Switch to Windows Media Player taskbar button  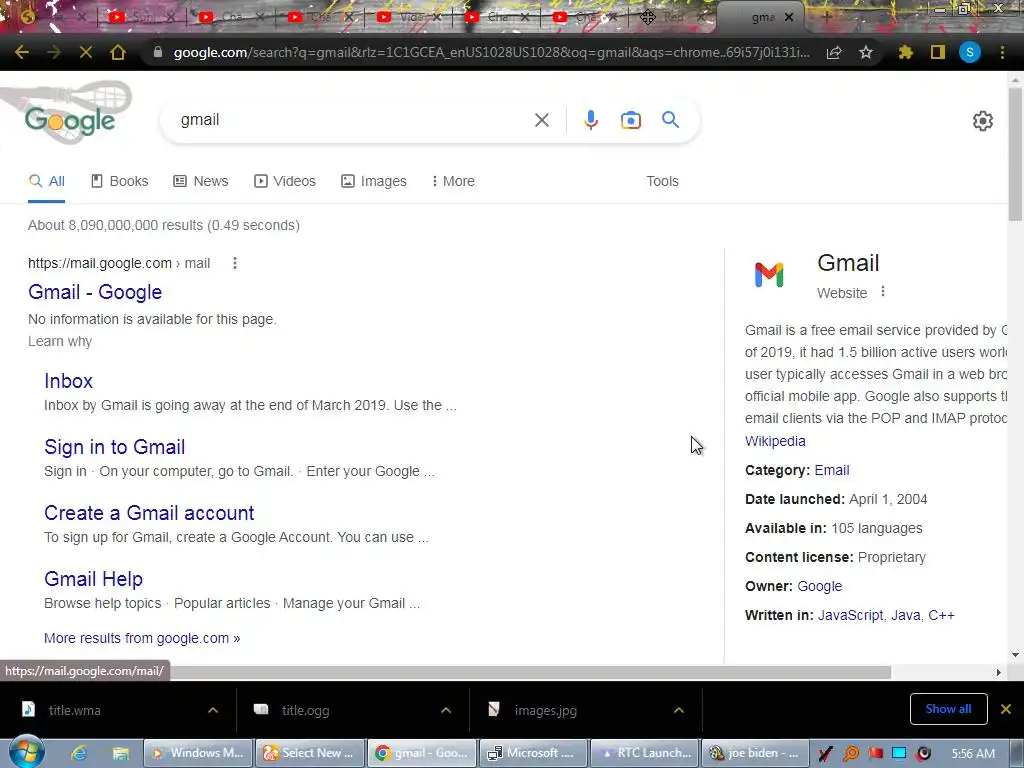[199, 753]
